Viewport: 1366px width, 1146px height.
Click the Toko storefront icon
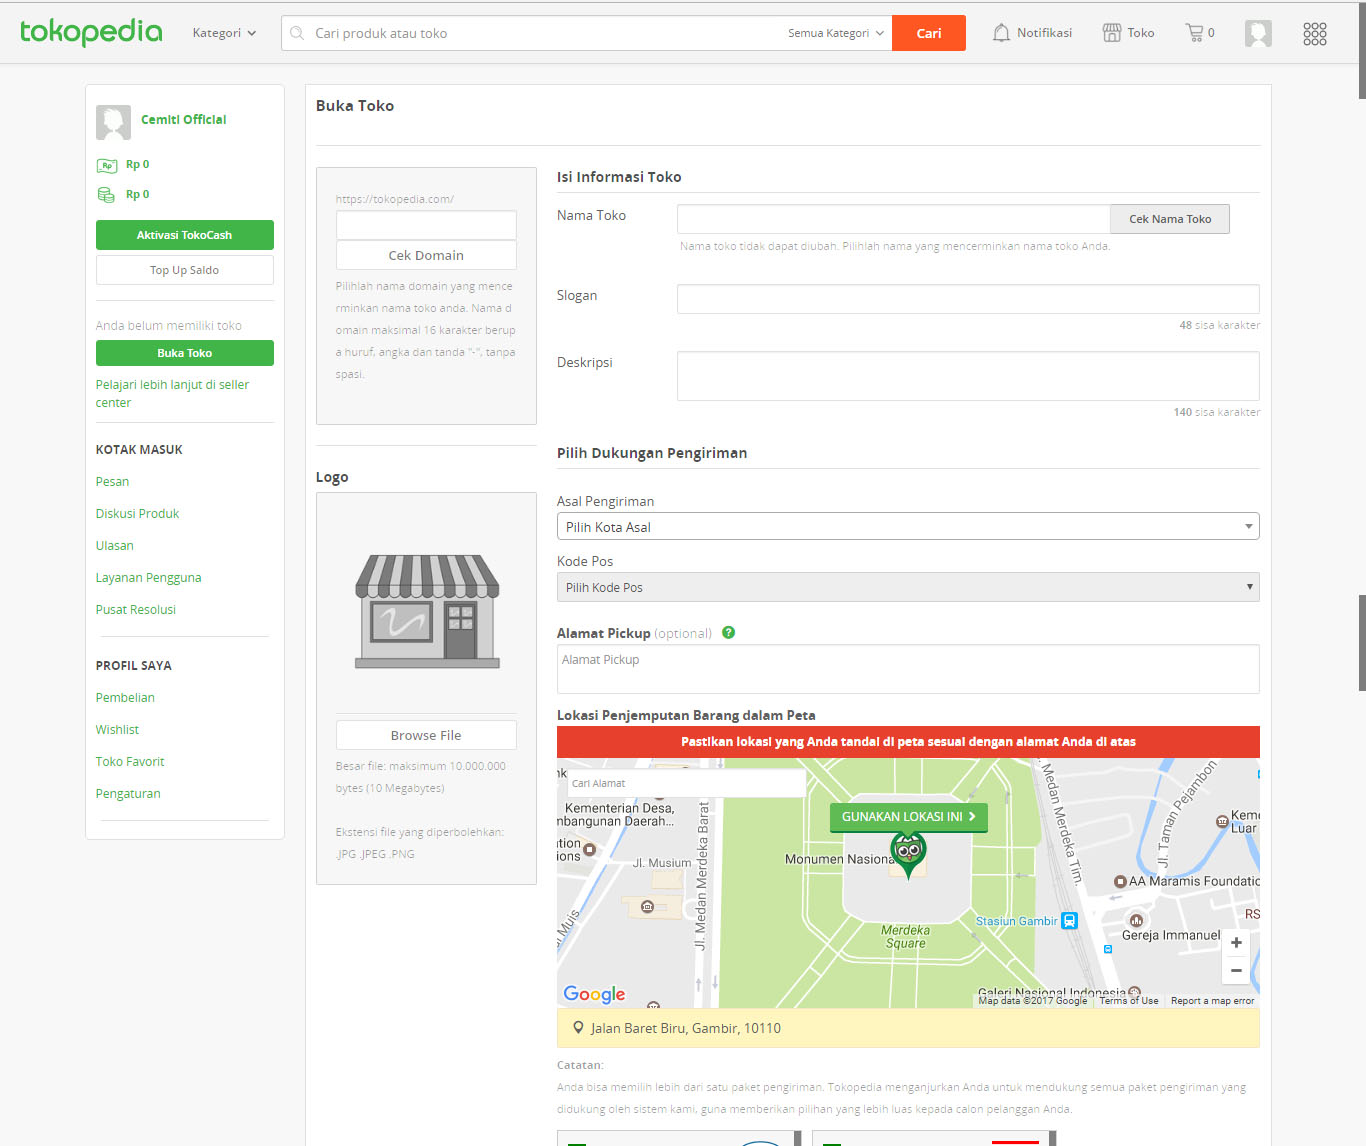pyautogui.click(x=1113, y=32)
